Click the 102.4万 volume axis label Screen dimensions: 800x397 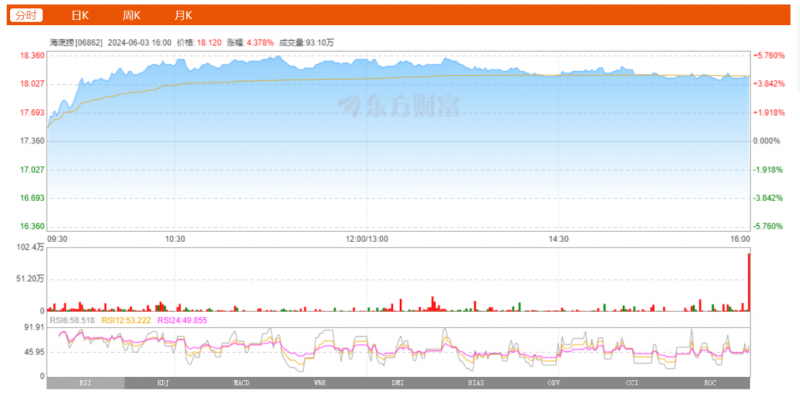tap(31, 247)
